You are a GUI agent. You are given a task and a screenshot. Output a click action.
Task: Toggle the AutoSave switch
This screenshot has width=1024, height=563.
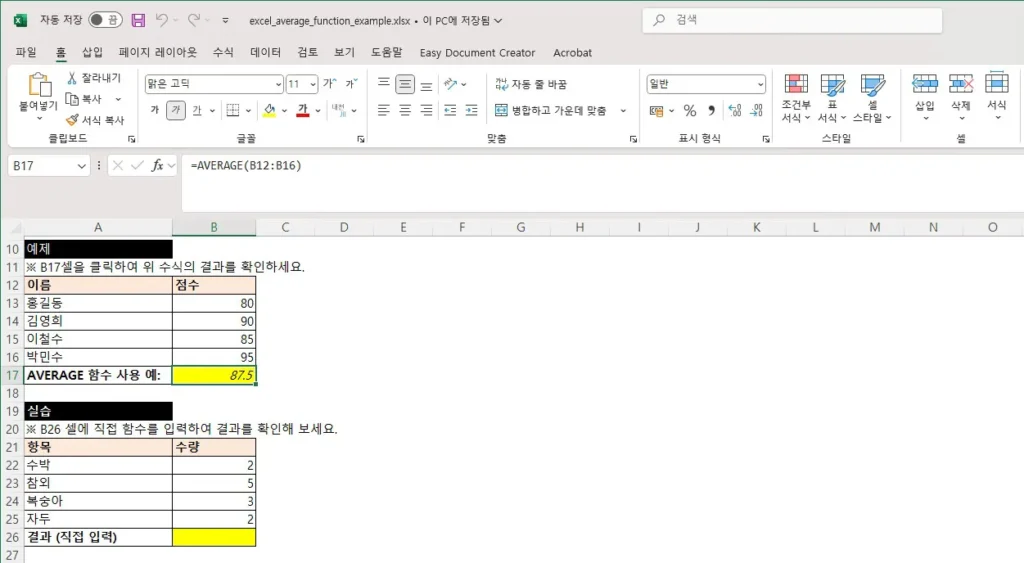pos(104,20)
